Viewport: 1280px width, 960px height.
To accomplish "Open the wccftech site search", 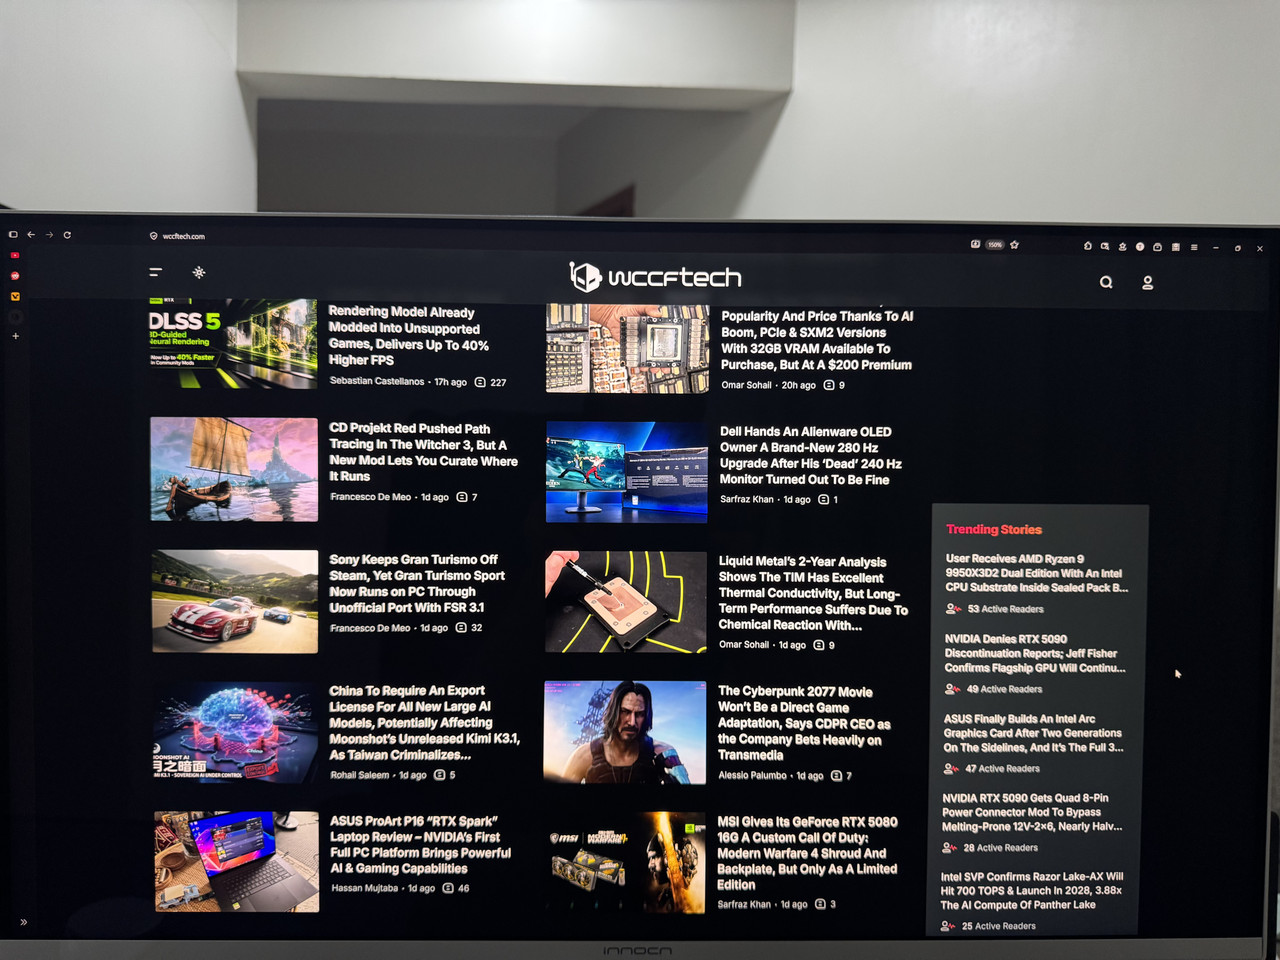I will tap(1106, 282).
